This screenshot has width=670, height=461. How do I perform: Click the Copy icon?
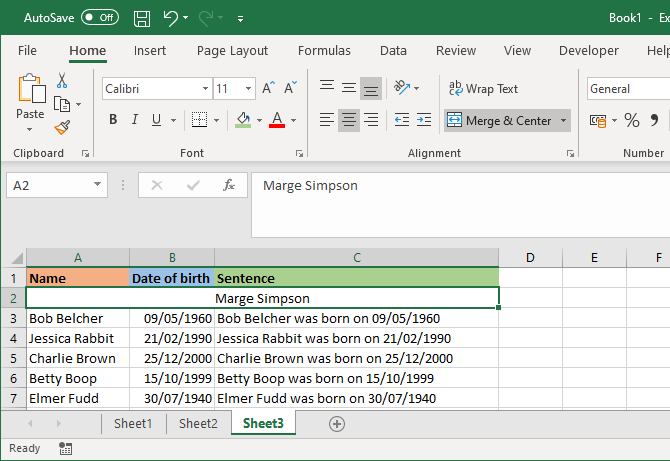62,104
